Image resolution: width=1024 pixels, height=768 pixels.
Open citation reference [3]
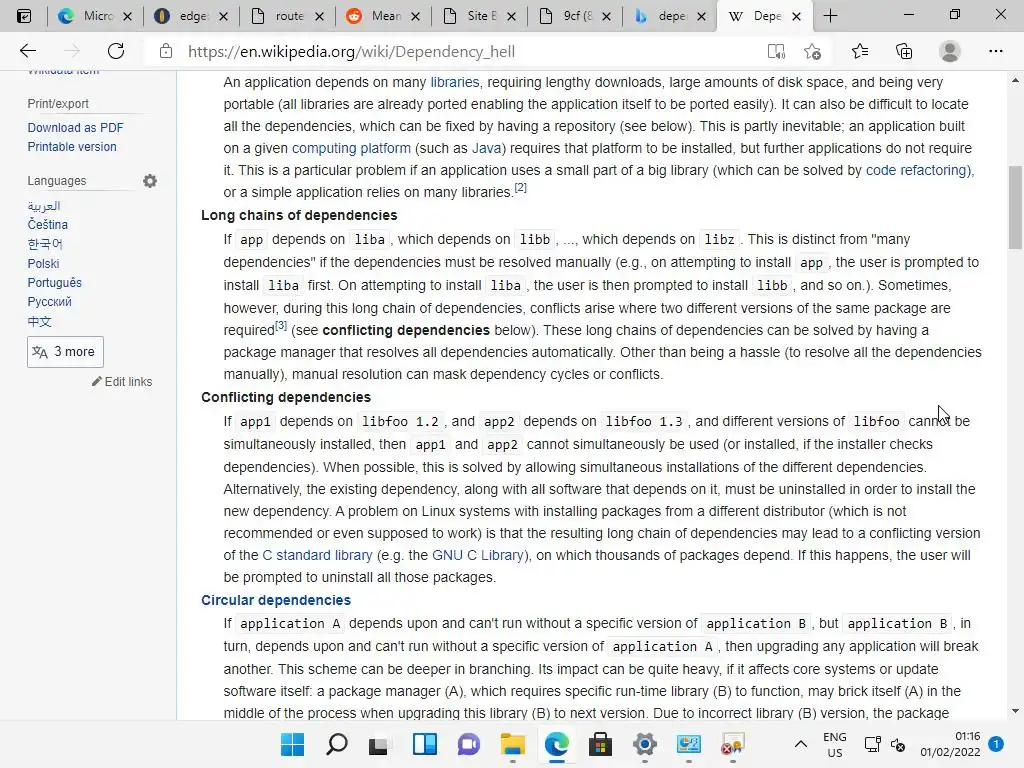pos(281,325)
